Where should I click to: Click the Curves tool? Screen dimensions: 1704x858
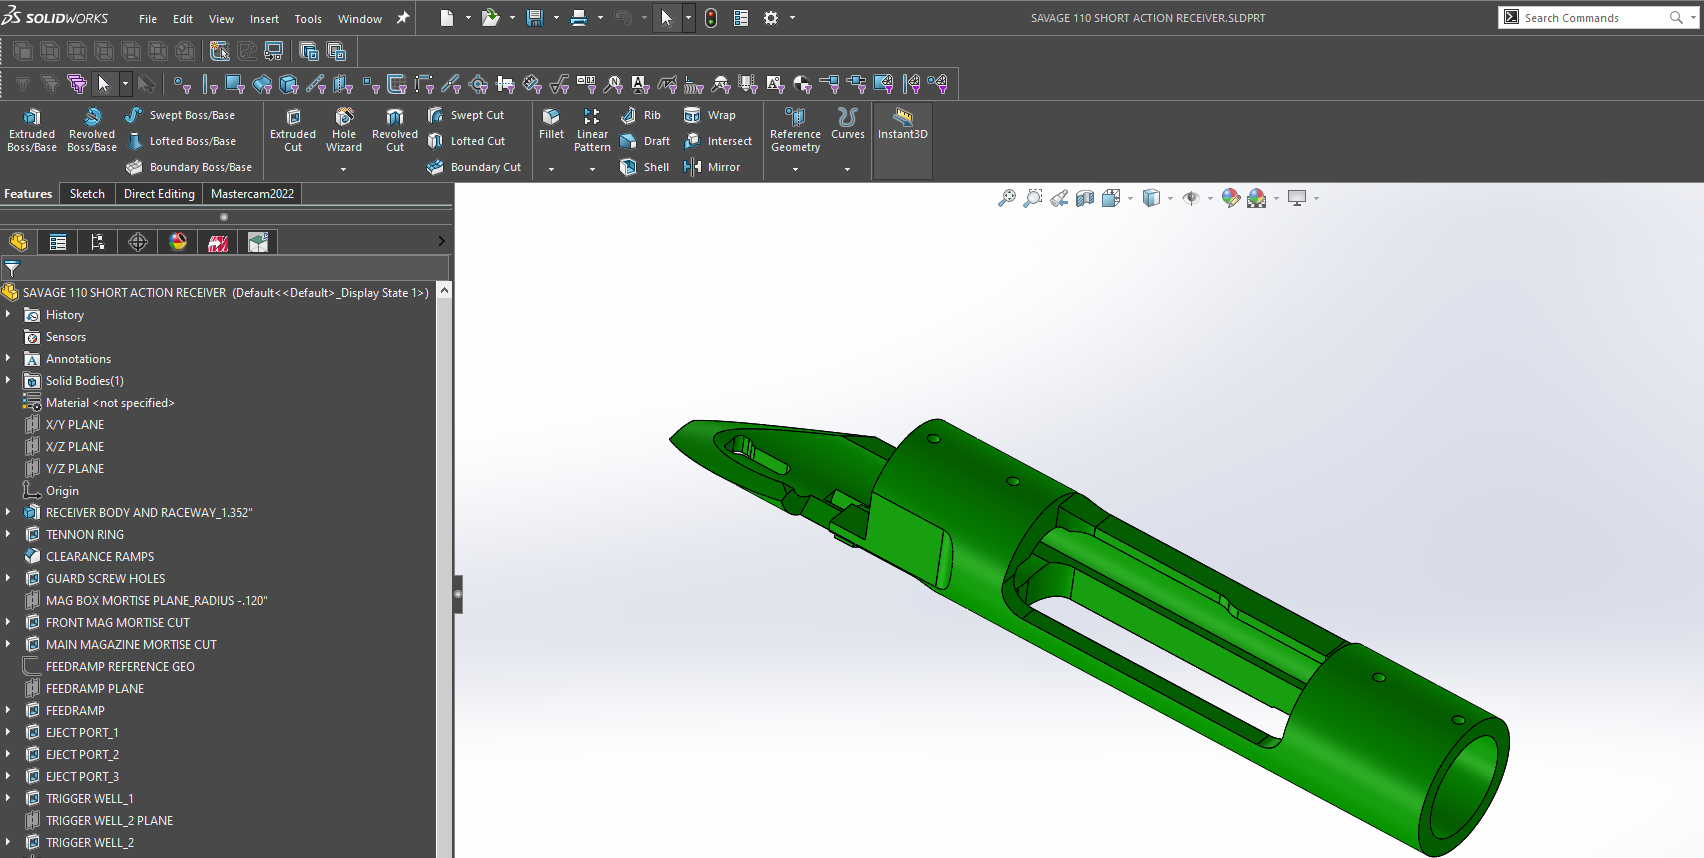pyautogui.click(x=848, y=124)
